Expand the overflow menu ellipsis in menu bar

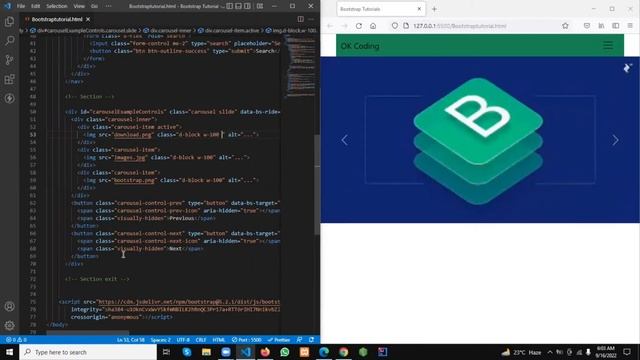[109, 6]
